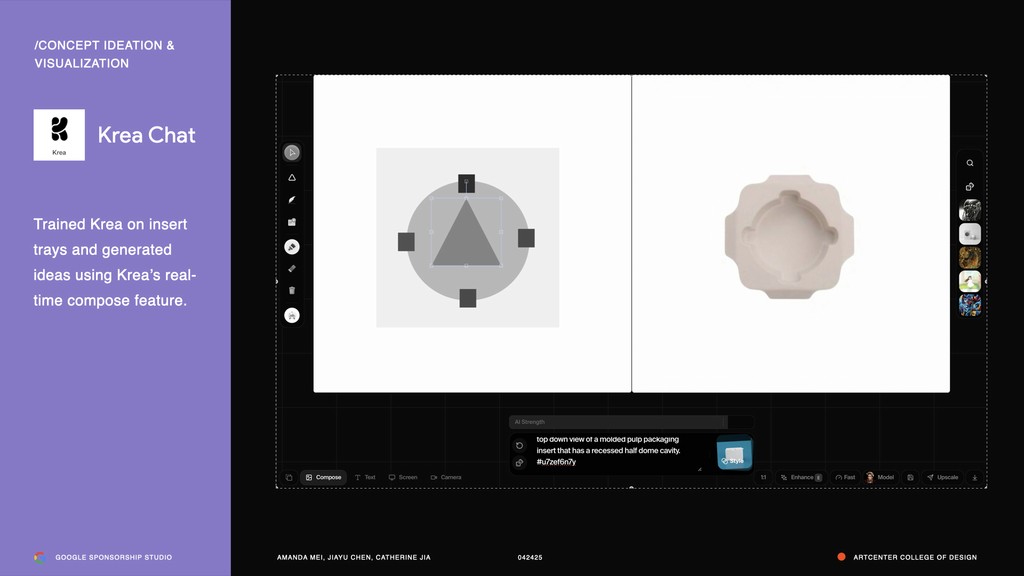Screen dimensions: 1024x576
Task: Switch to the Camera tab
Action: 446,477
